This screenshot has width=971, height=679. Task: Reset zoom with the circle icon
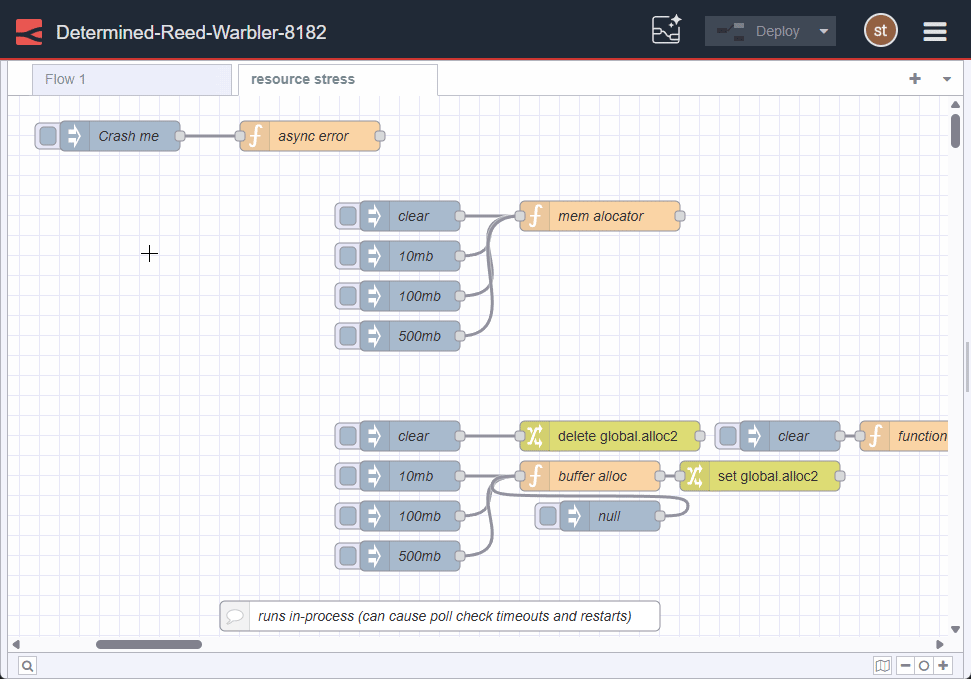click(x=923, y=665)
